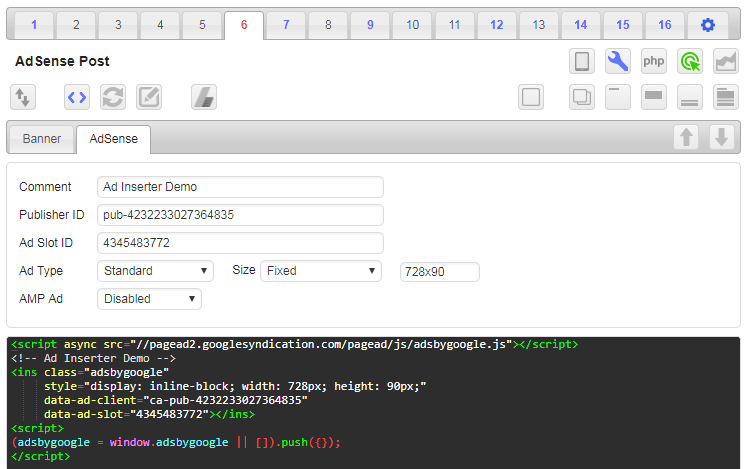The height and width of the screenshot is (469, 746).
Task: Switch to block tab 5
Action: point(202,25)
